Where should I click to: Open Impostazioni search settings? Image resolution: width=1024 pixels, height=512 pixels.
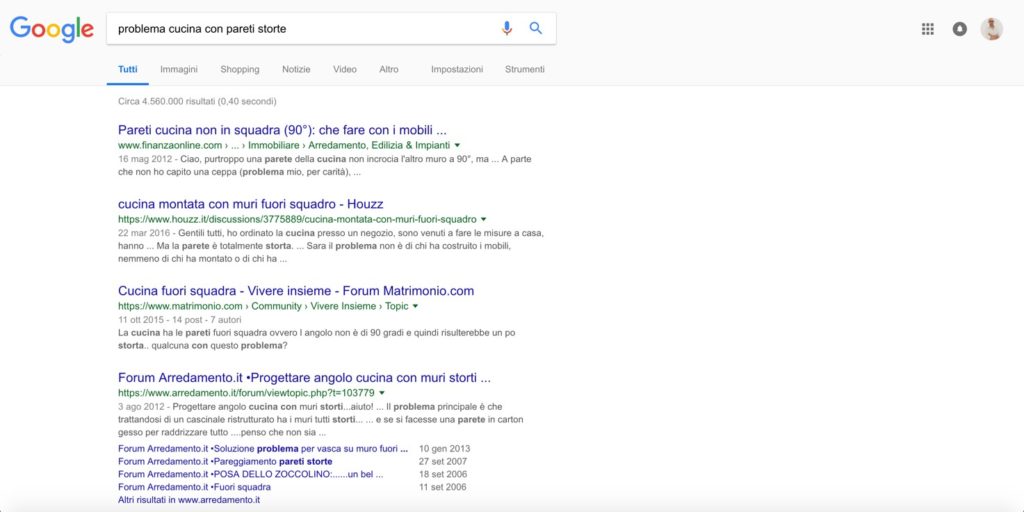click(x=457, y=69)
